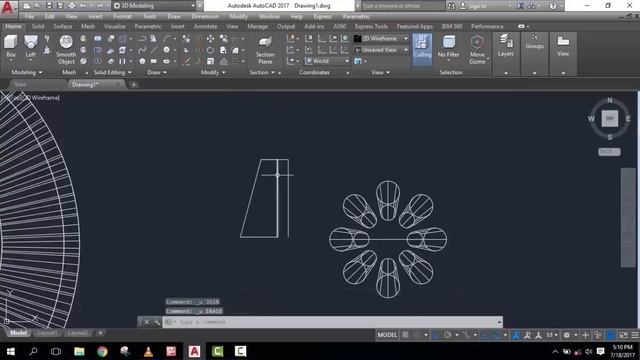
Task: Click the New drawing icon in Quick Access toolbar
Action: pos(27,6)
